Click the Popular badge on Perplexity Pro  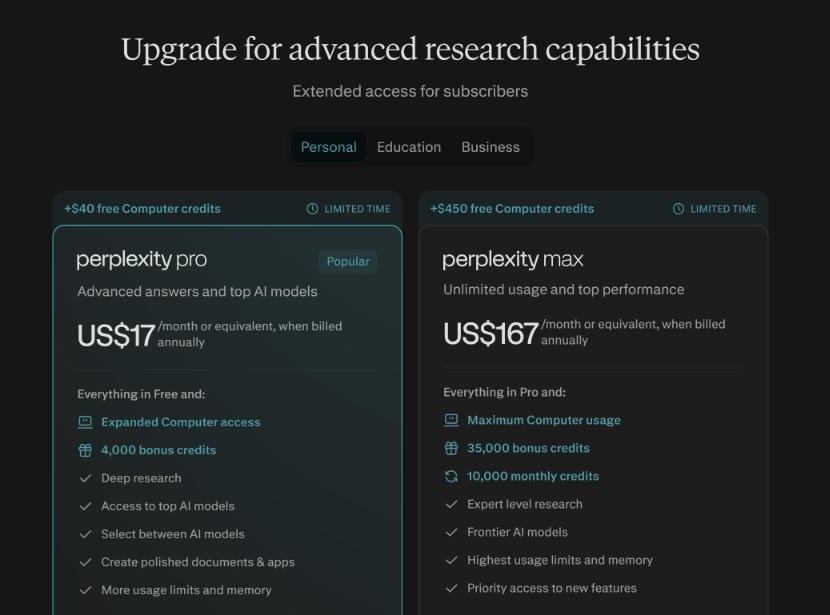tap(348, 261)
